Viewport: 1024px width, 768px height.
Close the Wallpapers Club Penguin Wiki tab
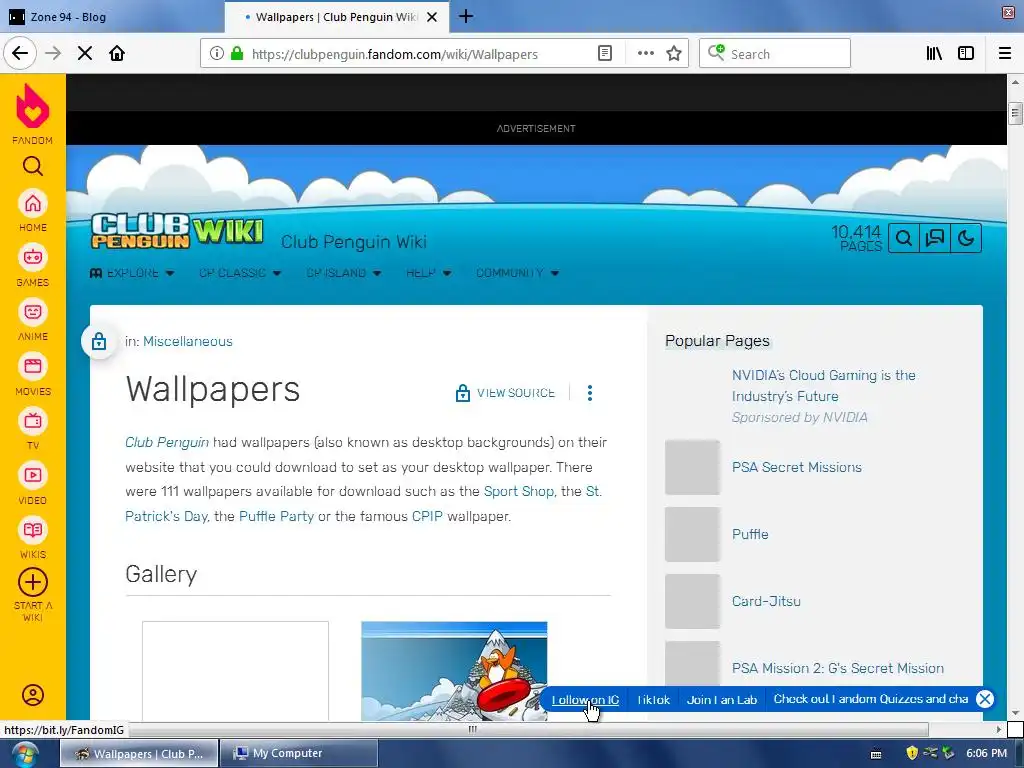[x=432, y=17]
